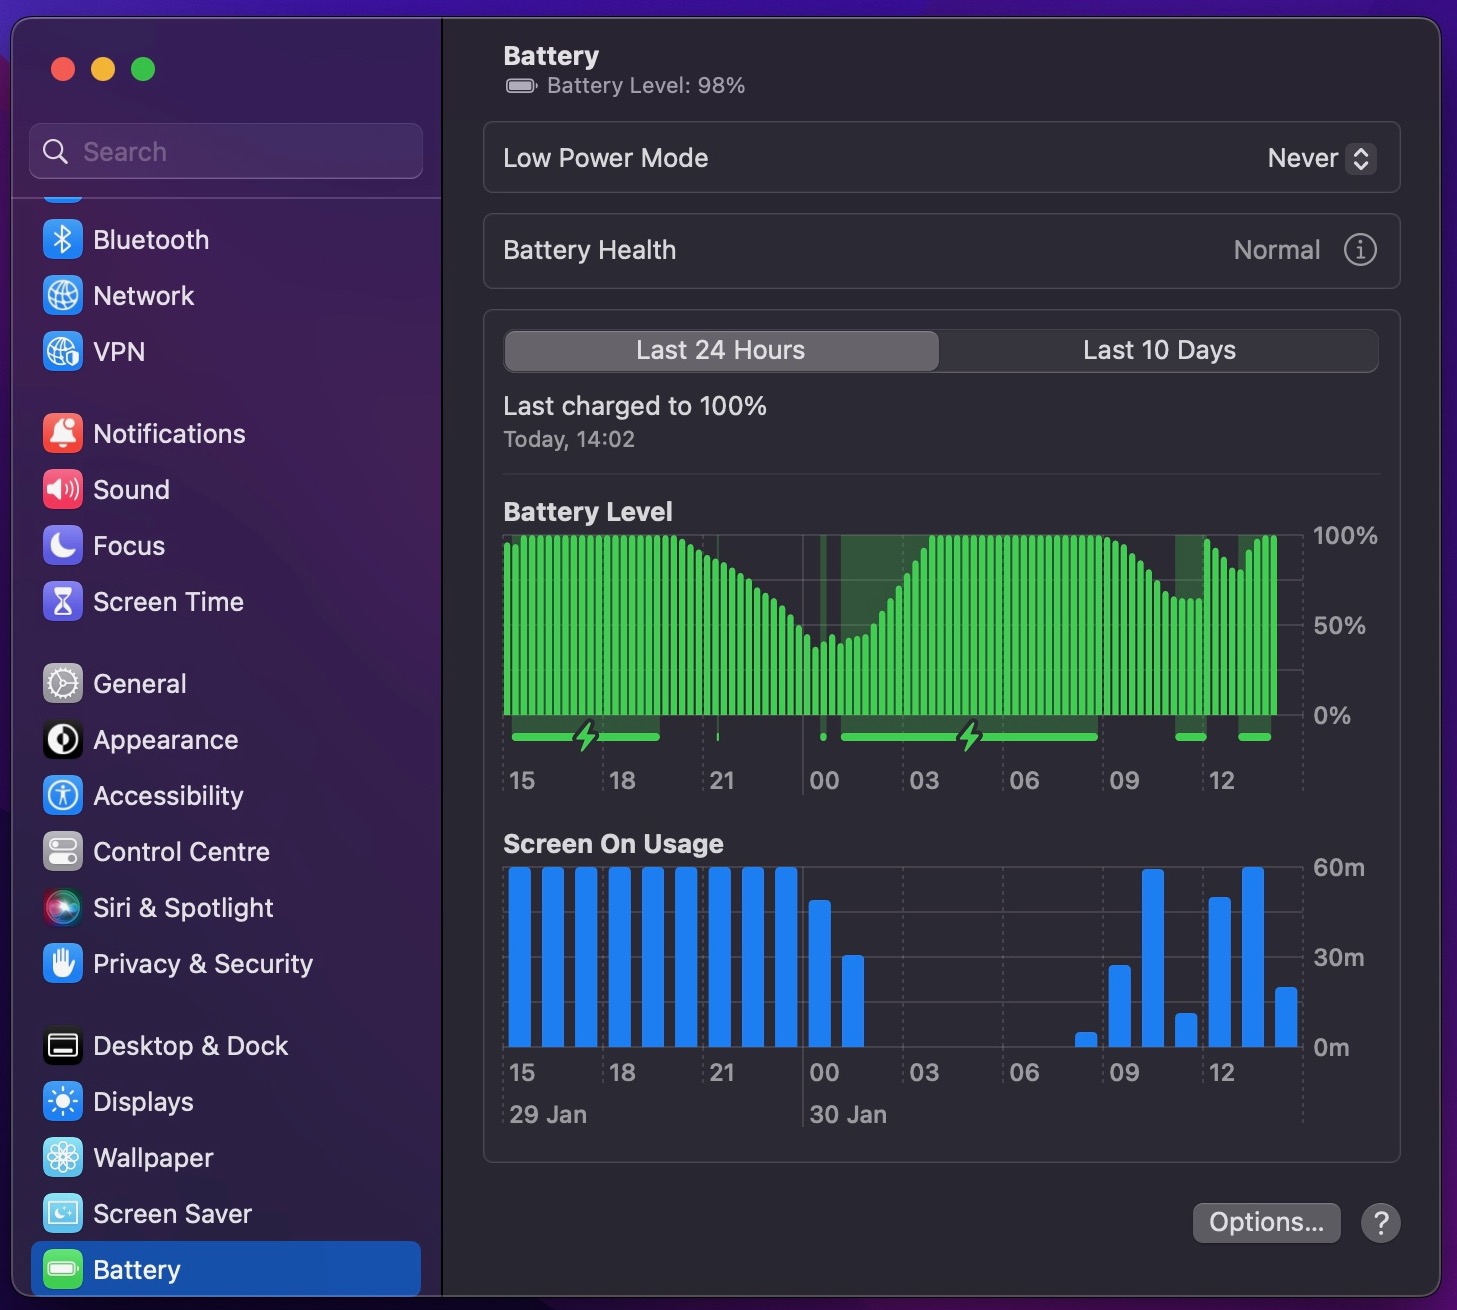Click the Network label text
This screenshot has width=1457, height=1310.
click(143, 296)
